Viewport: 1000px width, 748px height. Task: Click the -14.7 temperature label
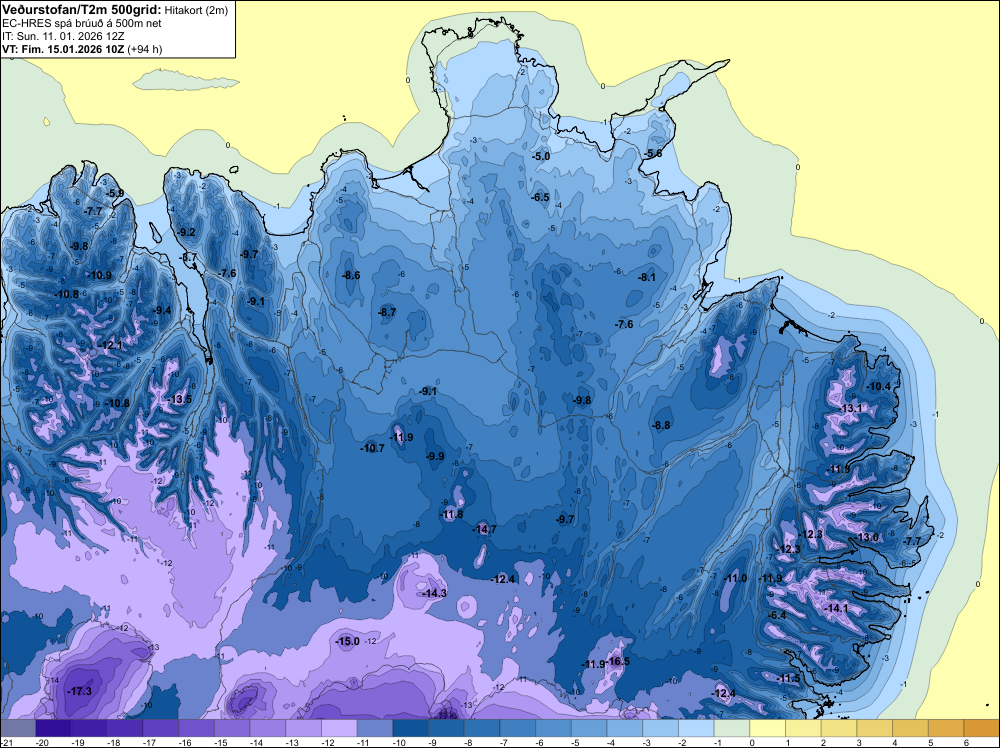pyautogui.click(x=484, y=529)
